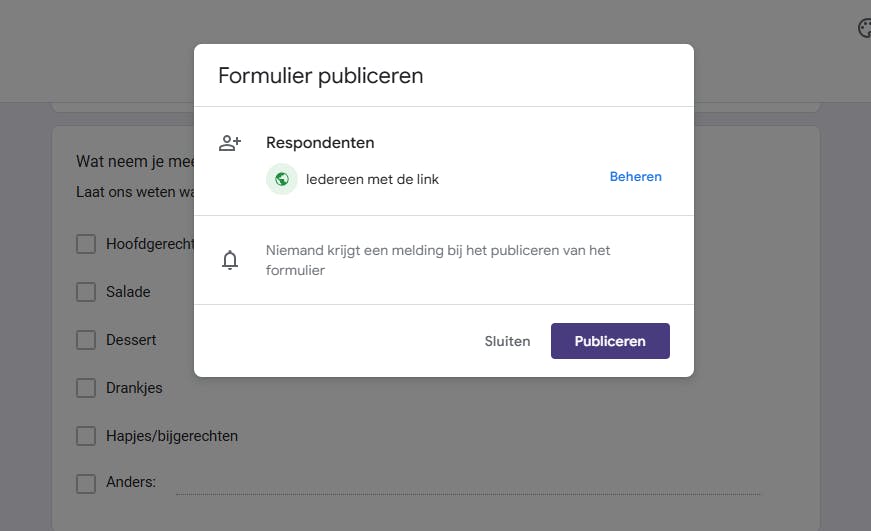Select the Dessert checkbox
This screenshot has width=871, height=531.
86,340
